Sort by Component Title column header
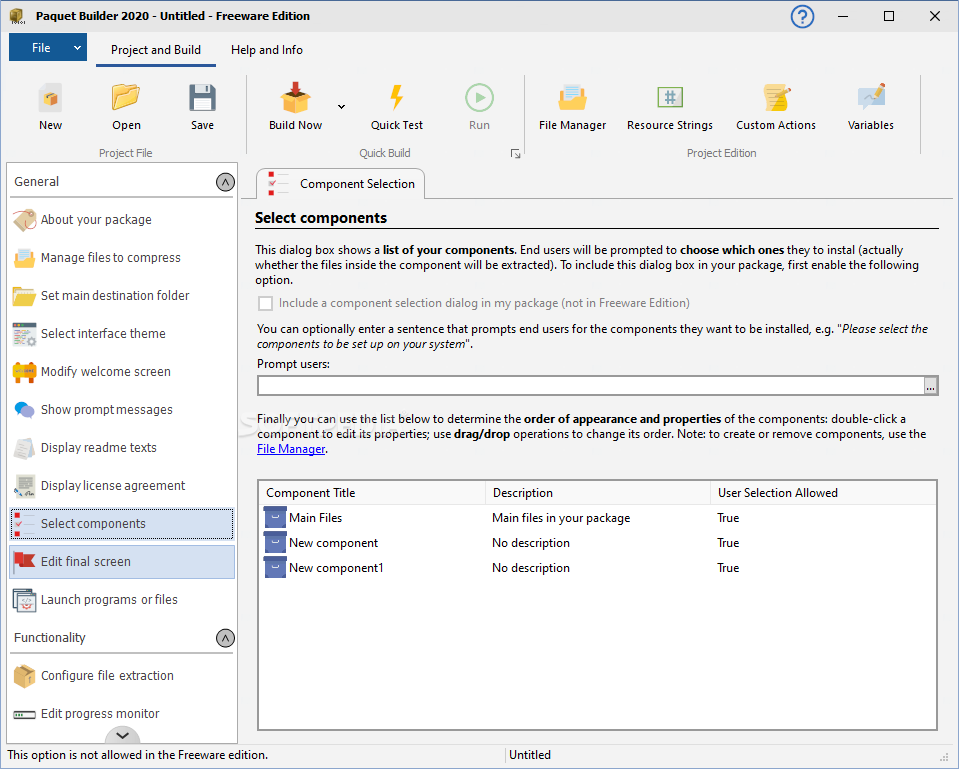Screen dimensions: 959x769 (372, 493)
